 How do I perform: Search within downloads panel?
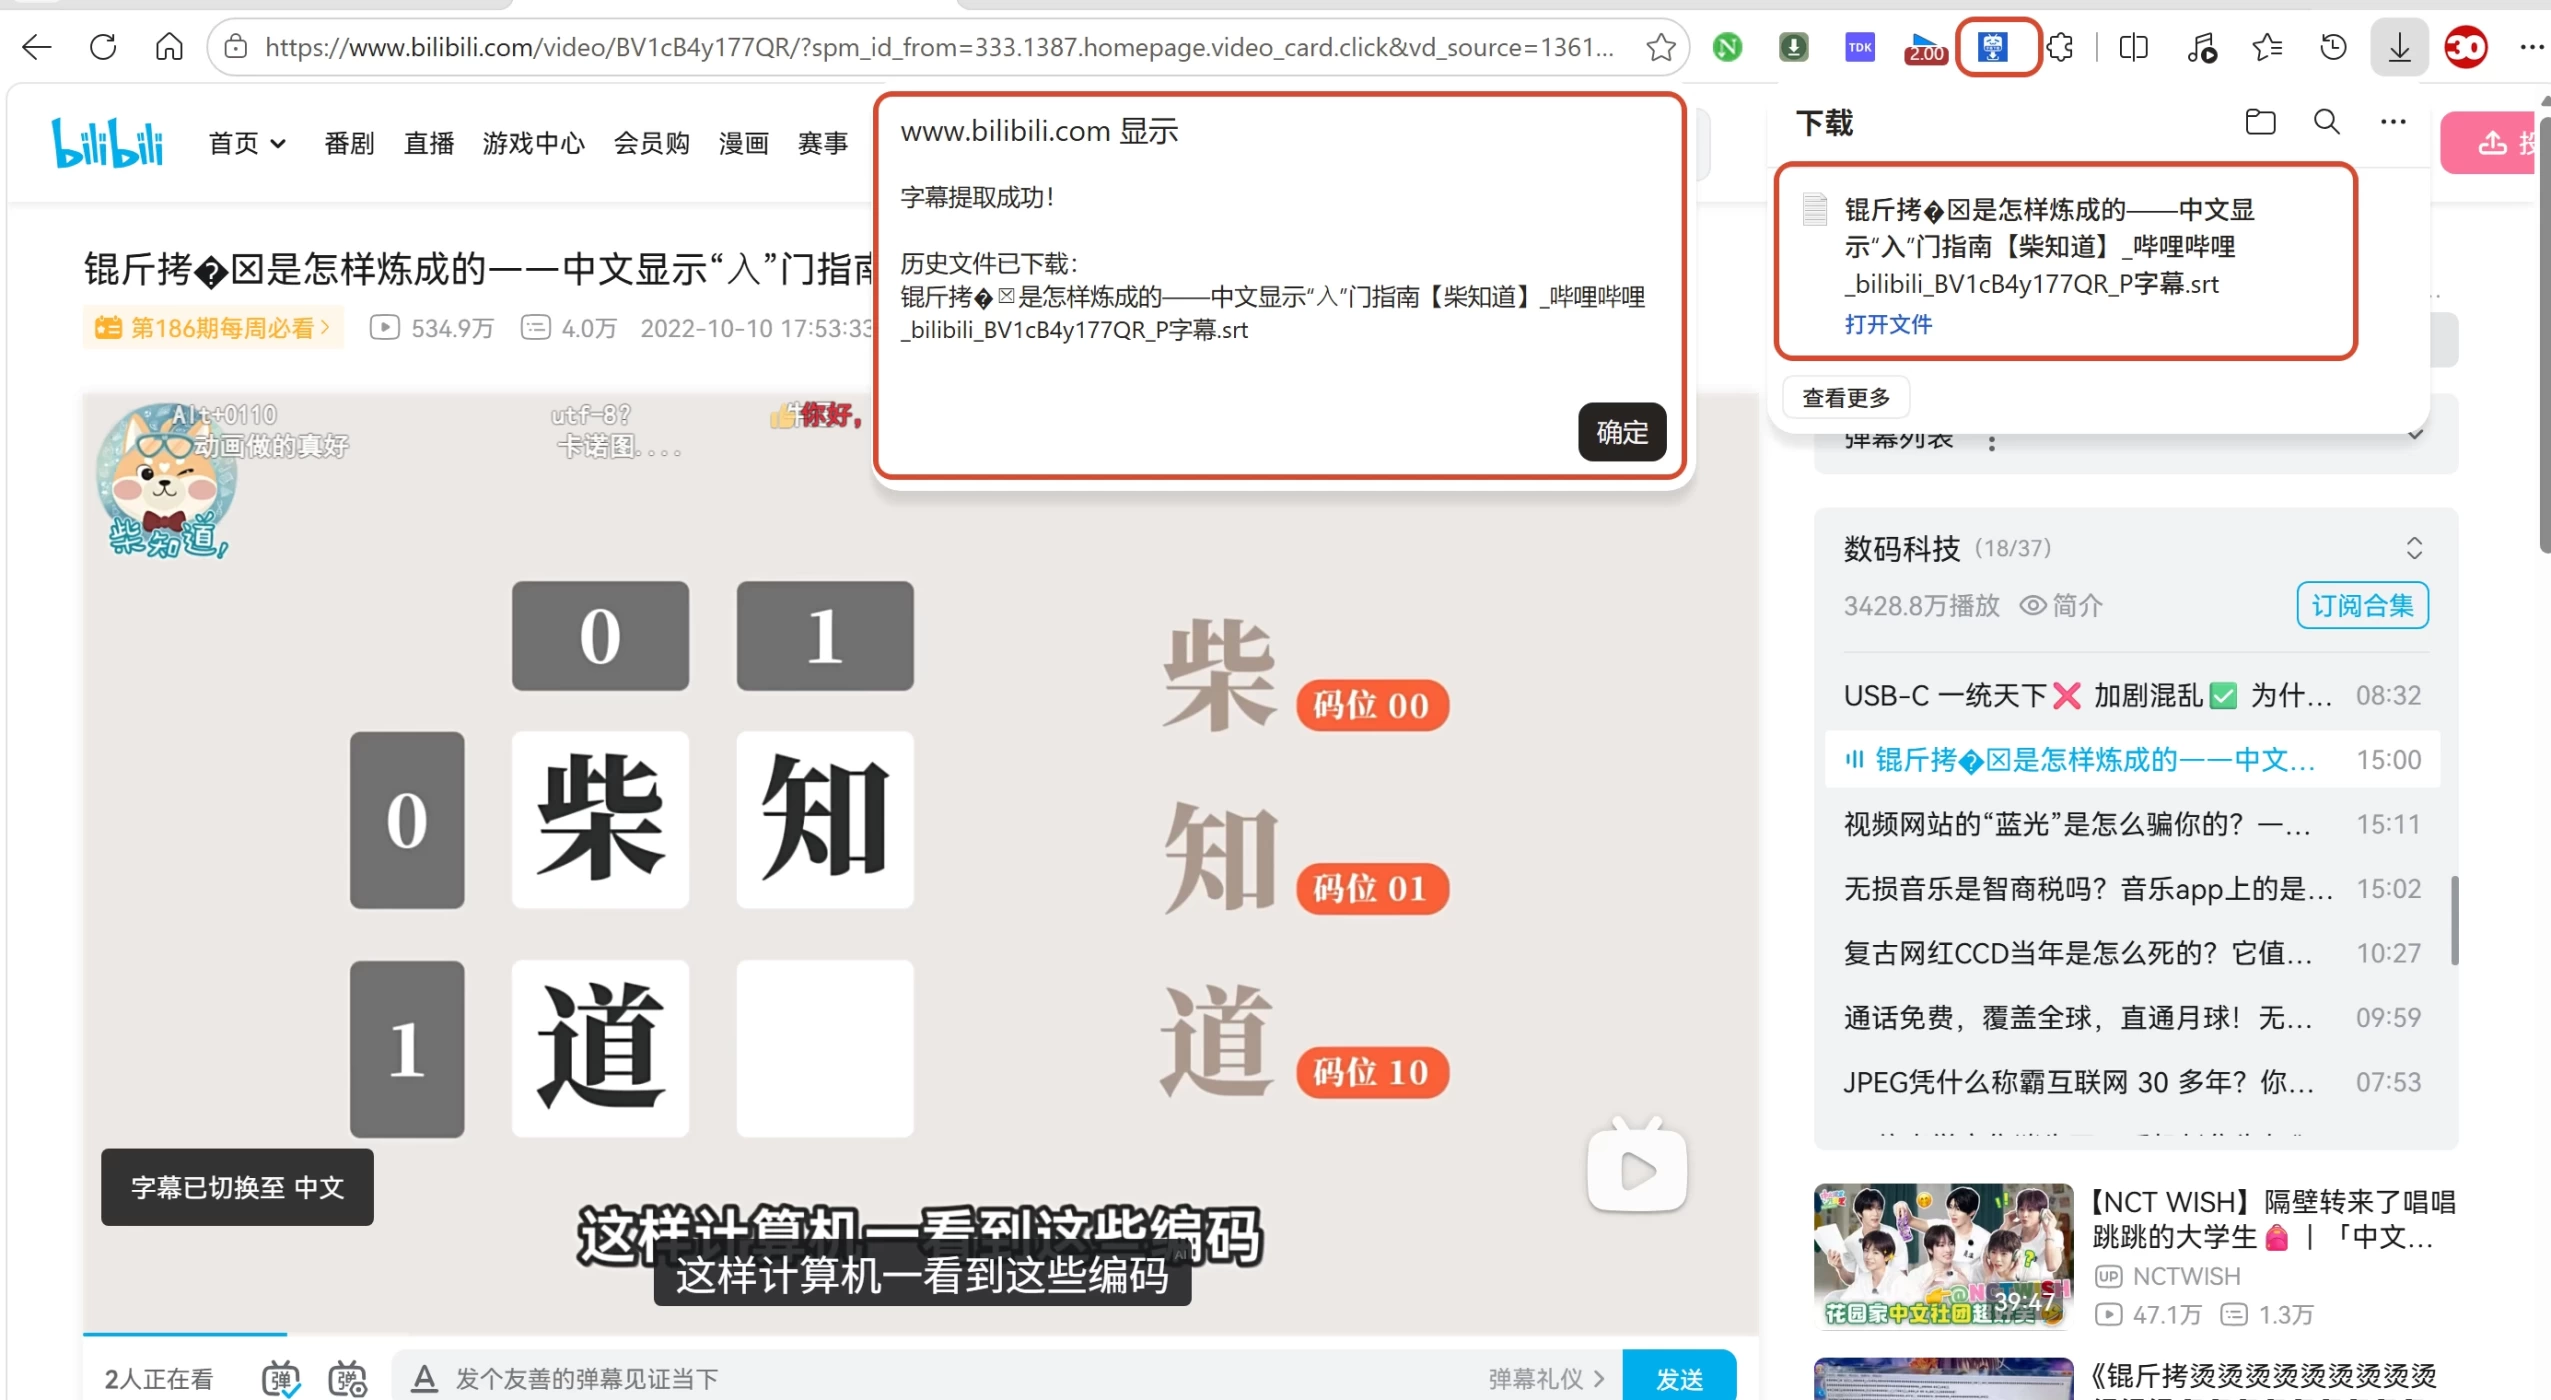[2327, 122]
